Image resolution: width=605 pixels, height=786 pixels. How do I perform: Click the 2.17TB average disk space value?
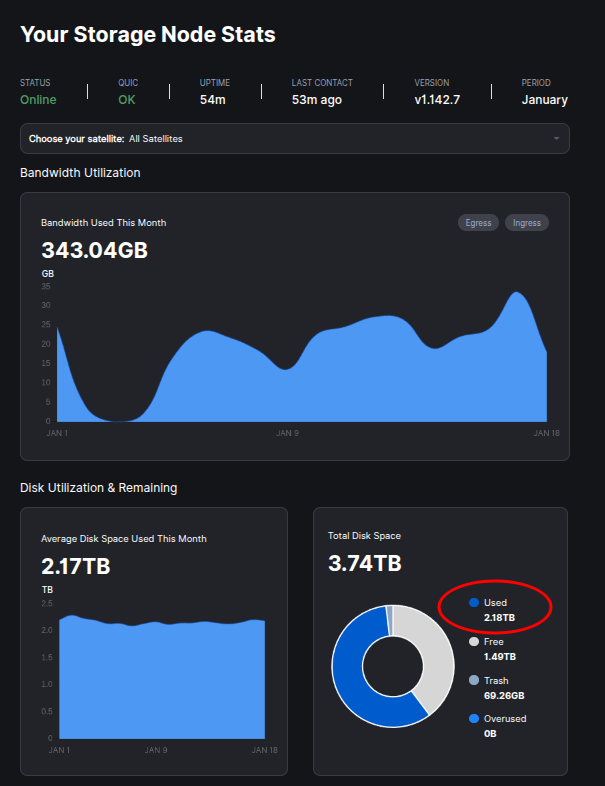click(75, 567)
